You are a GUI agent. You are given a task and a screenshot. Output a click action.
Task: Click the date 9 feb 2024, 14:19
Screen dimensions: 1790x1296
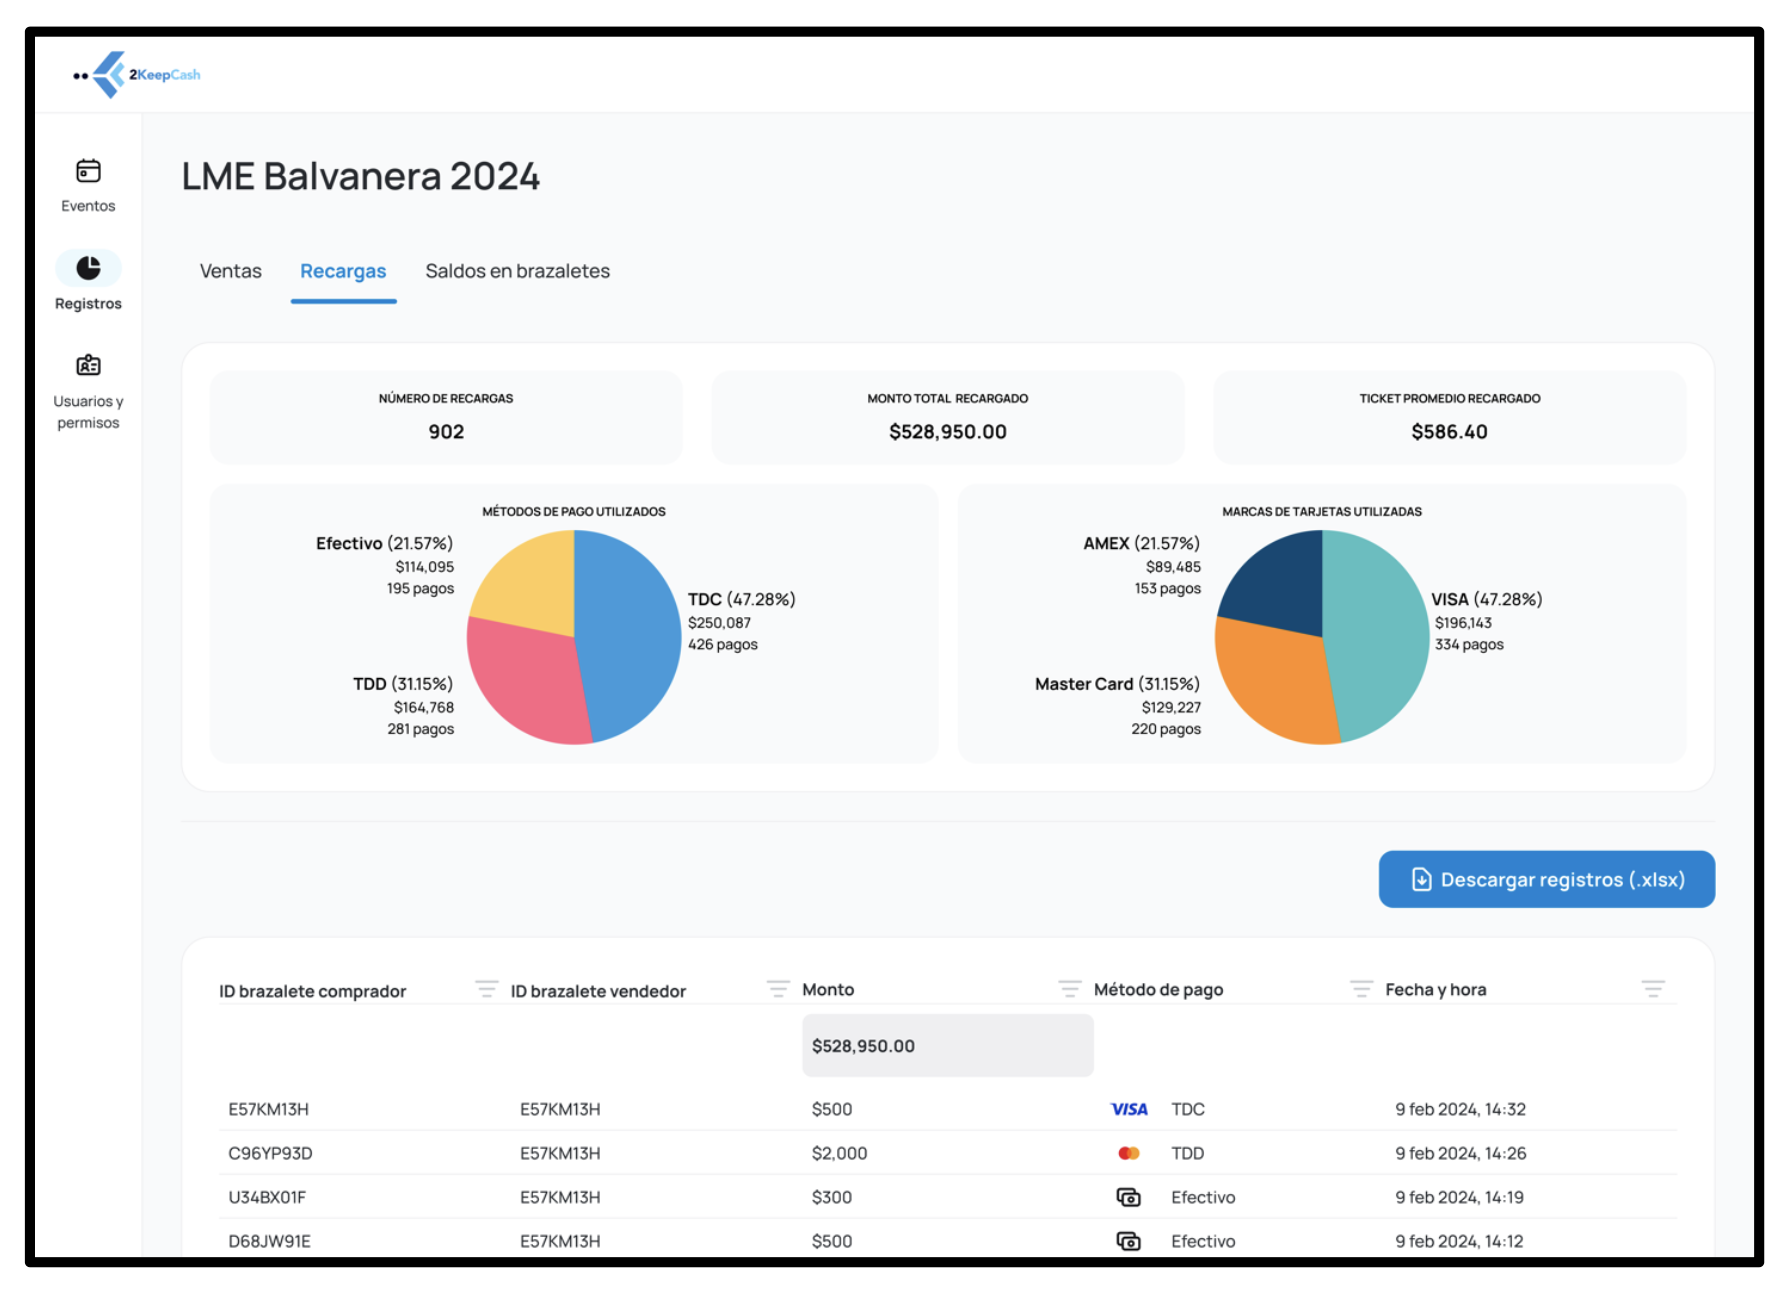tap(1460, 1197)
